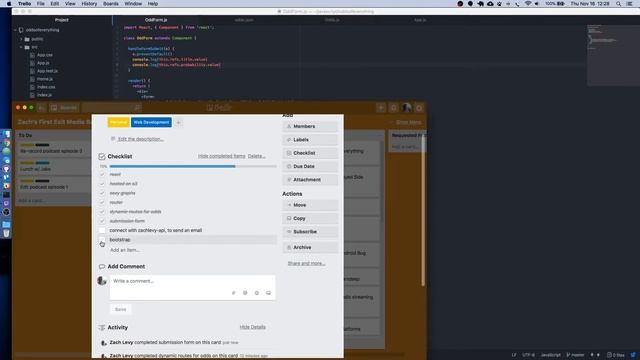Save the comment with the Save button

[120, 309]
